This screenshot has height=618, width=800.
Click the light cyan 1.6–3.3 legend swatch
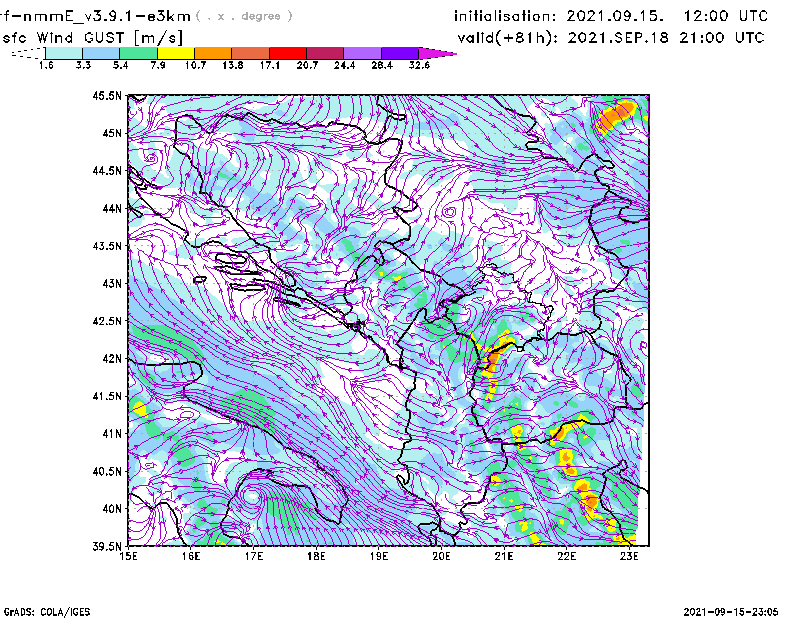64,53
